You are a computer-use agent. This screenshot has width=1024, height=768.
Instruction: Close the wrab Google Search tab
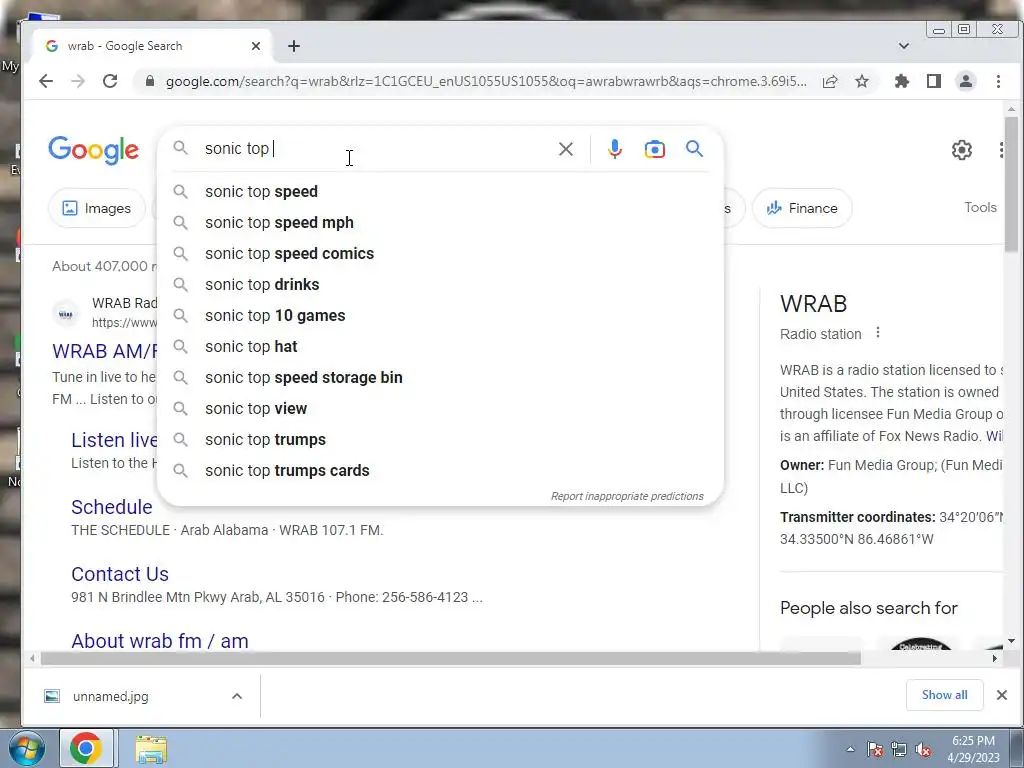pos(256,46)
